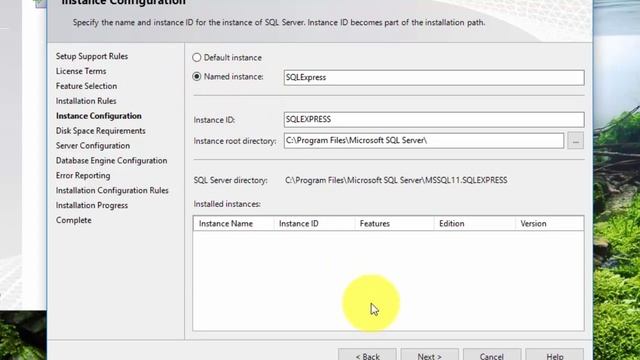Click the Named instance text field
Image resolution: width=640 pixels, height=360 pixels.
coord(434,78)
